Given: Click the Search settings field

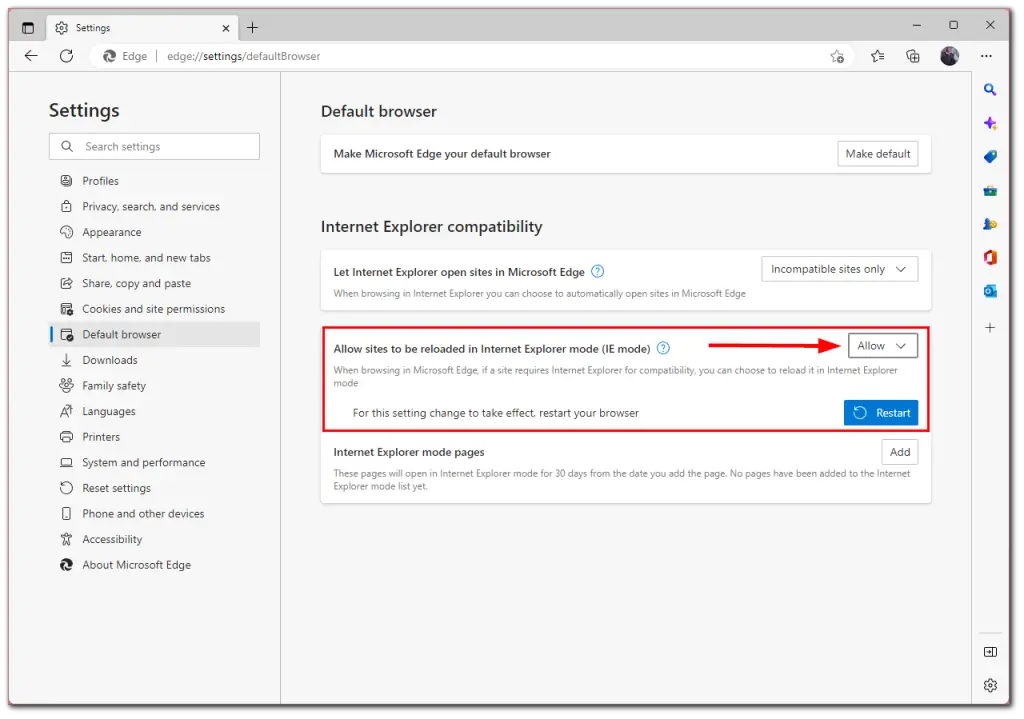Looking at the screenshot, I should pos(153,146).
